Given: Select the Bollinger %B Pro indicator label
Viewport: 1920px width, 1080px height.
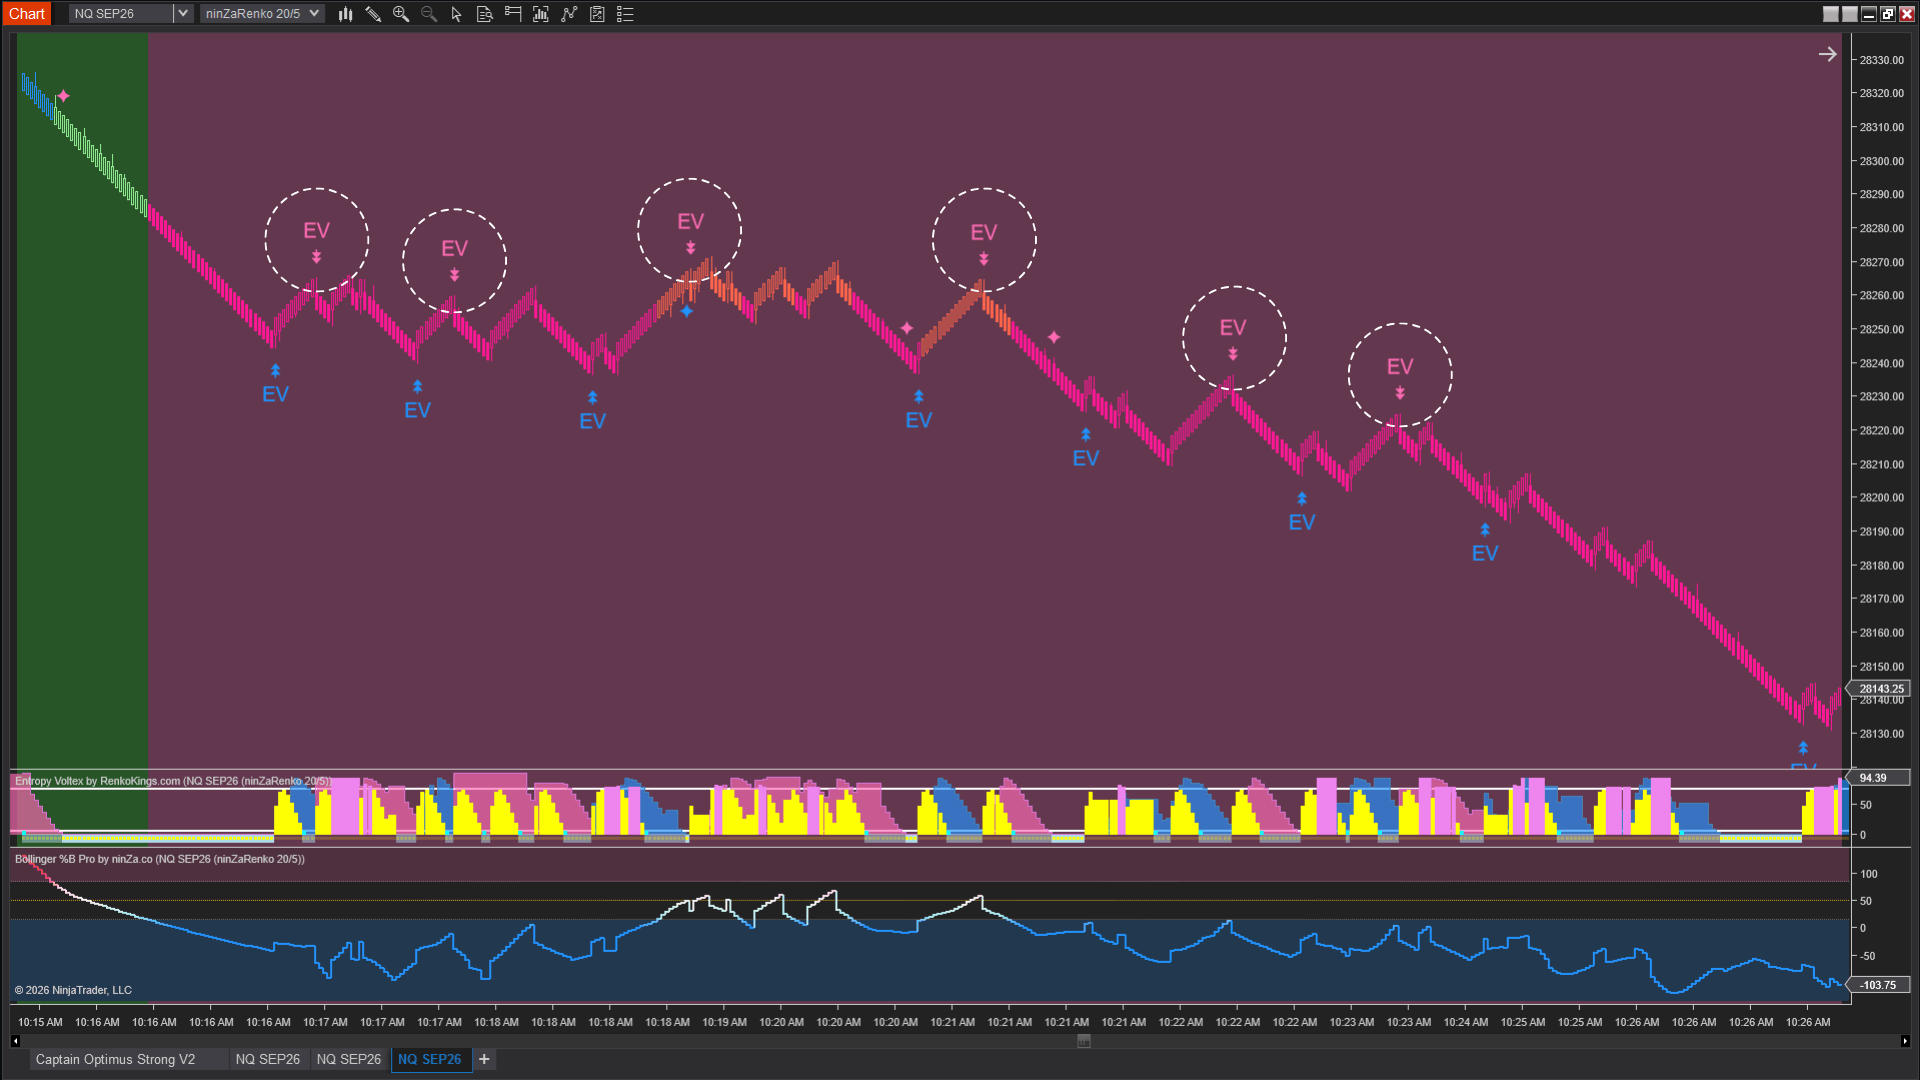Looking at the screenshot, I should [x=159, y=859].
